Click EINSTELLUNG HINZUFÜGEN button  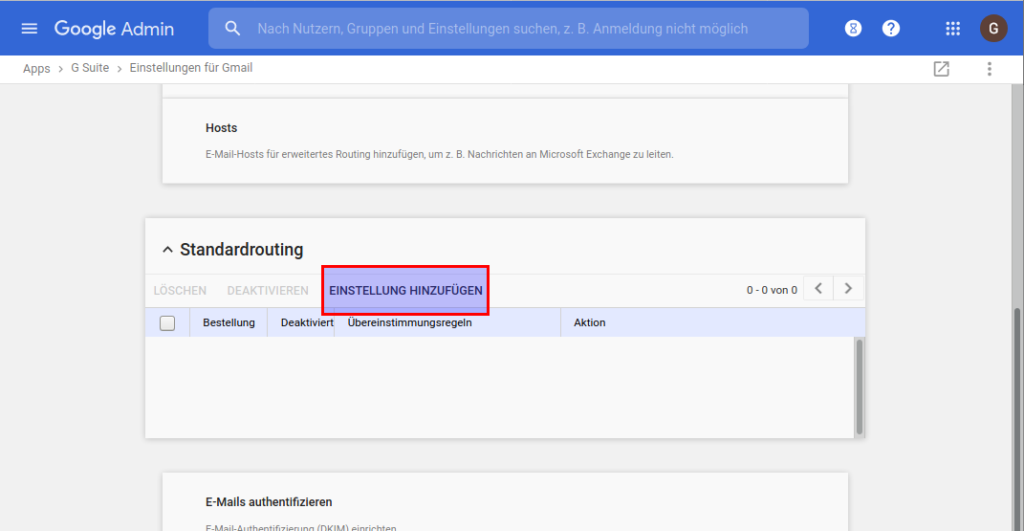tap(406, 290)
